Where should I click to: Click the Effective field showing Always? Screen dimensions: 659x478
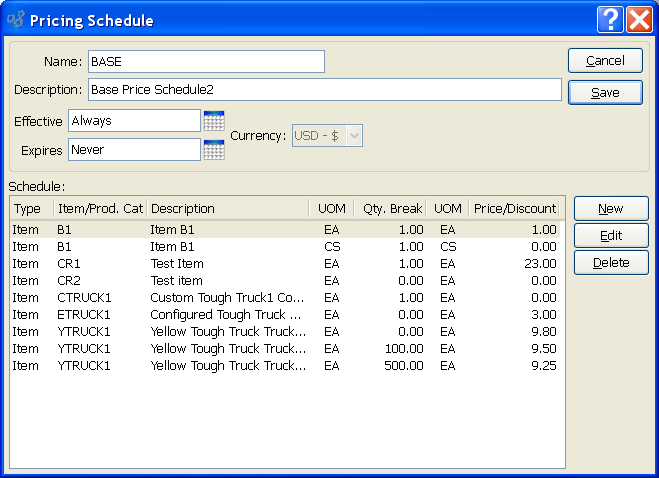[134, 121]
